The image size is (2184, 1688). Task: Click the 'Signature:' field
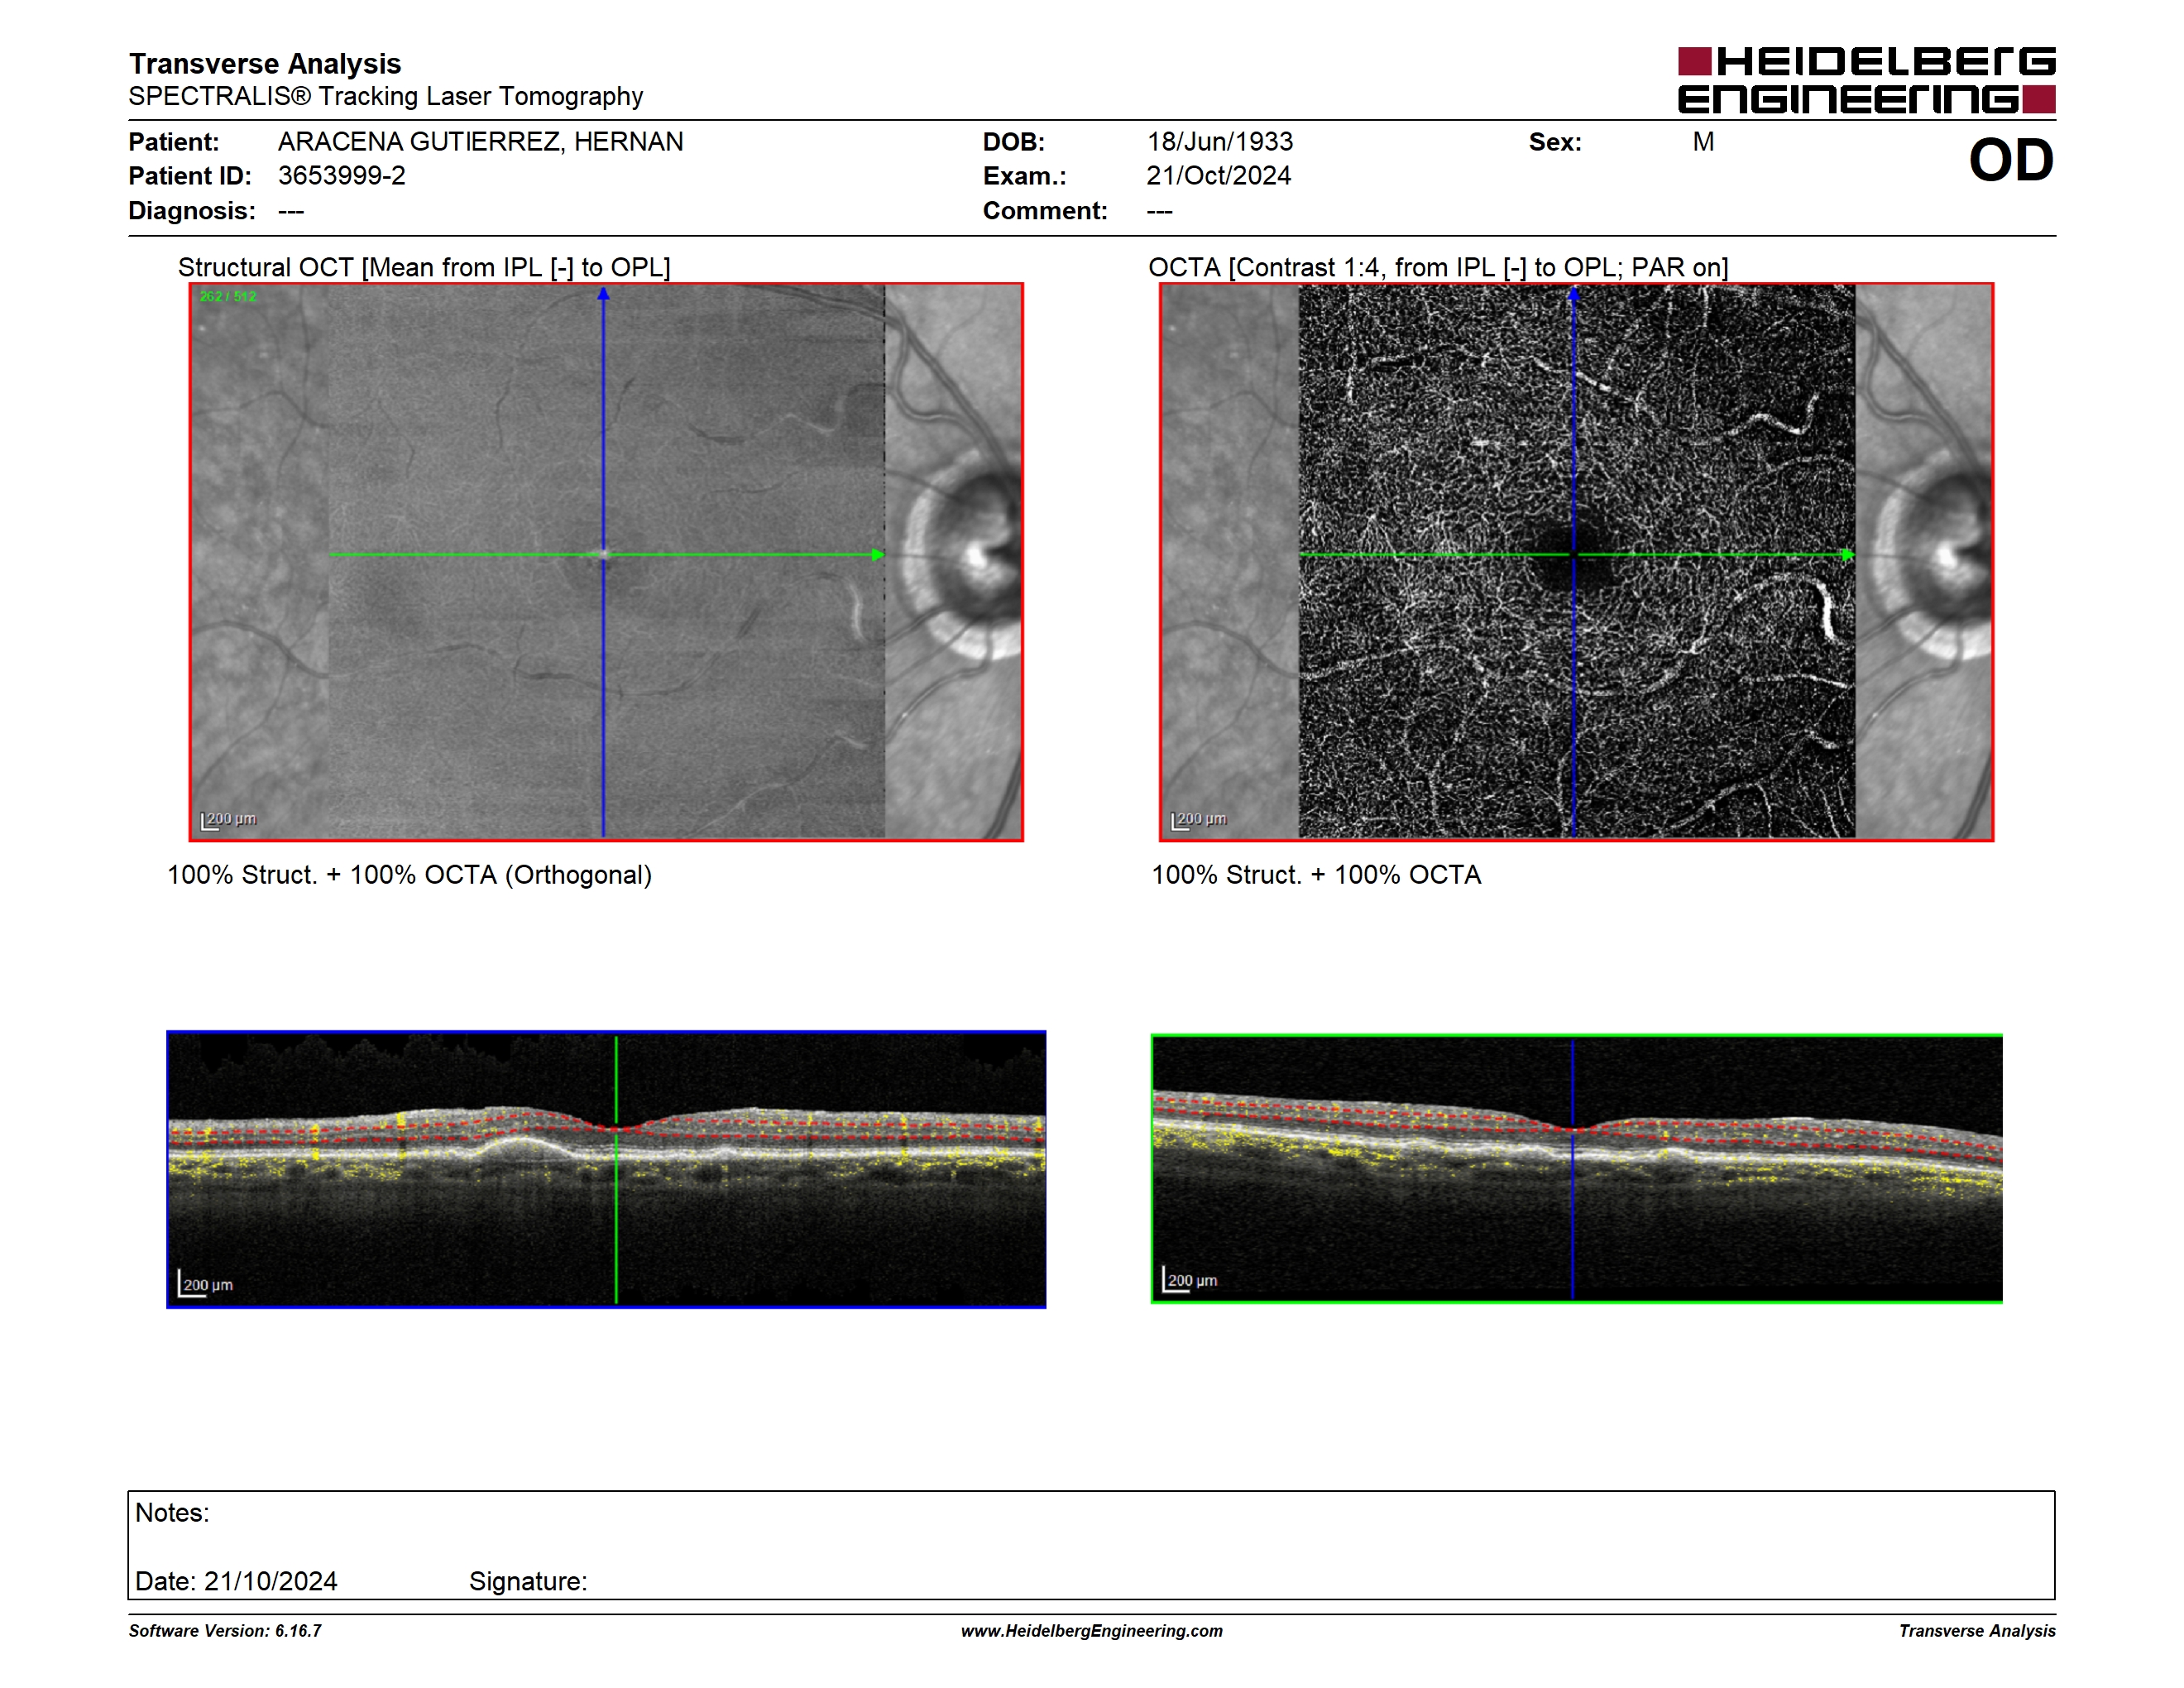[528, 1581]
